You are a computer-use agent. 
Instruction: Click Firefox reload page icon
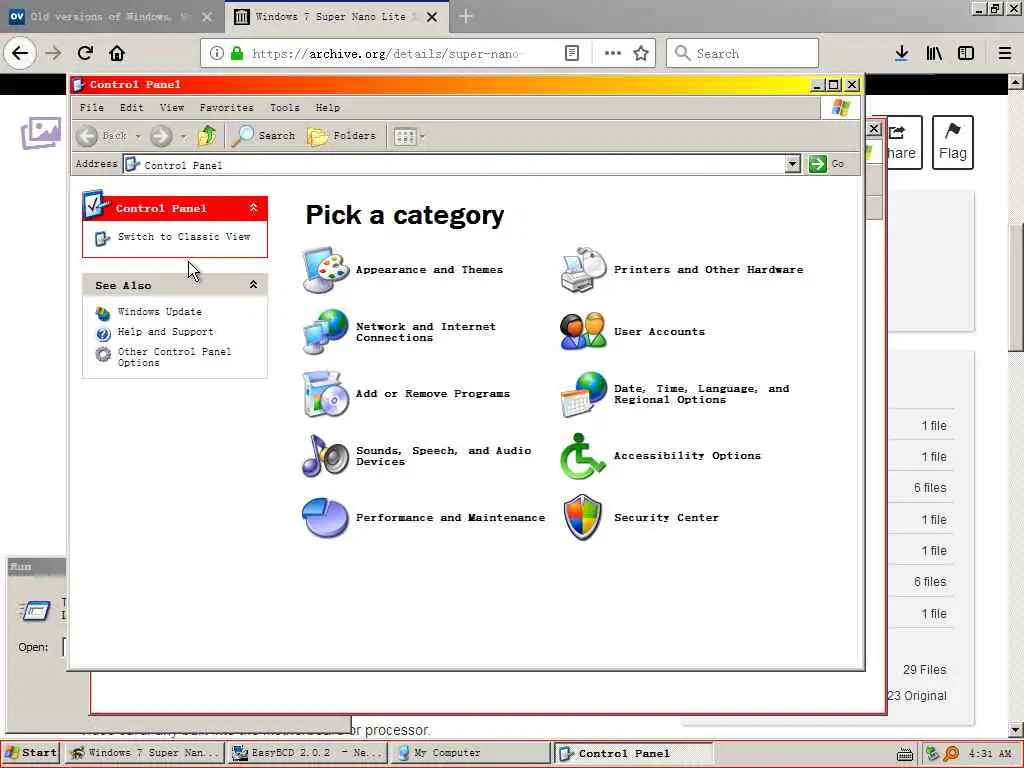point(85,53)
